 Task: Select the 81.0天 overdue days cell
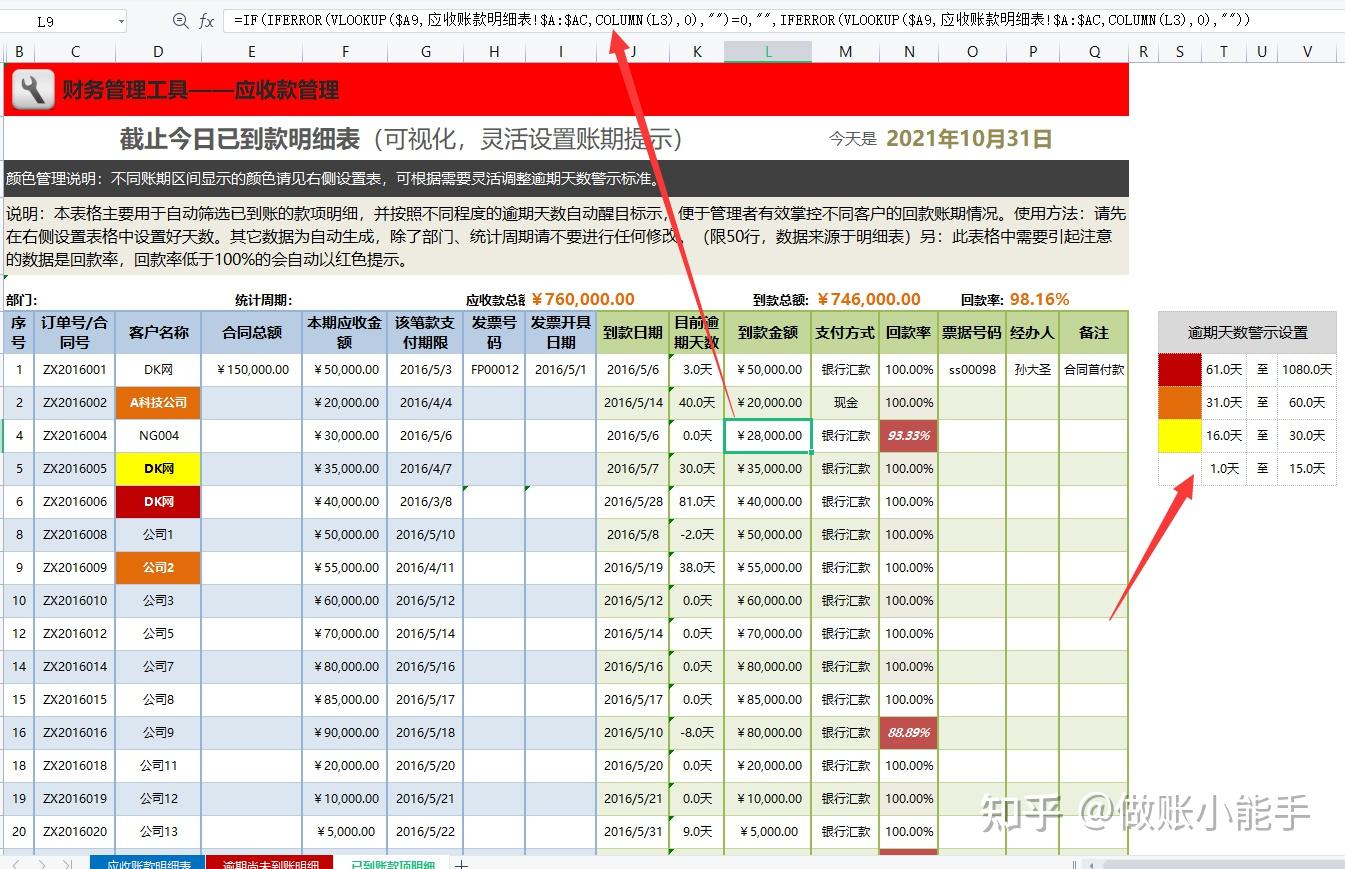[x=697, y=502]
